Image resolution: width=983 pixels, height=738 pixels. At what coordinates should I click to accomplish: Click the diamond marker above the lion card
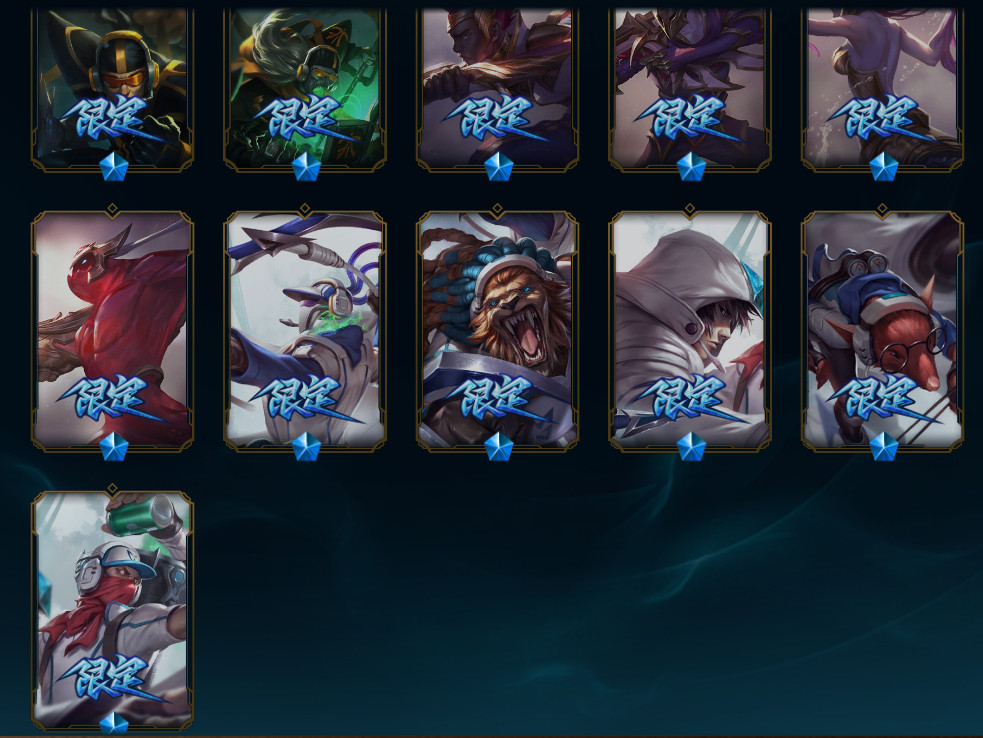(497, 208)
